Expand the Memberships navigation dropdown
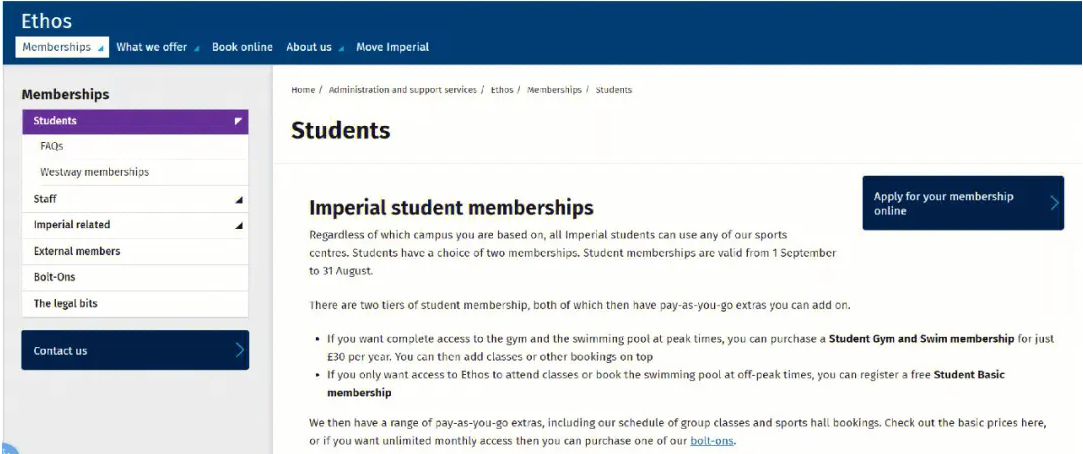The image size is (1083, 454). tap(62, 47)
